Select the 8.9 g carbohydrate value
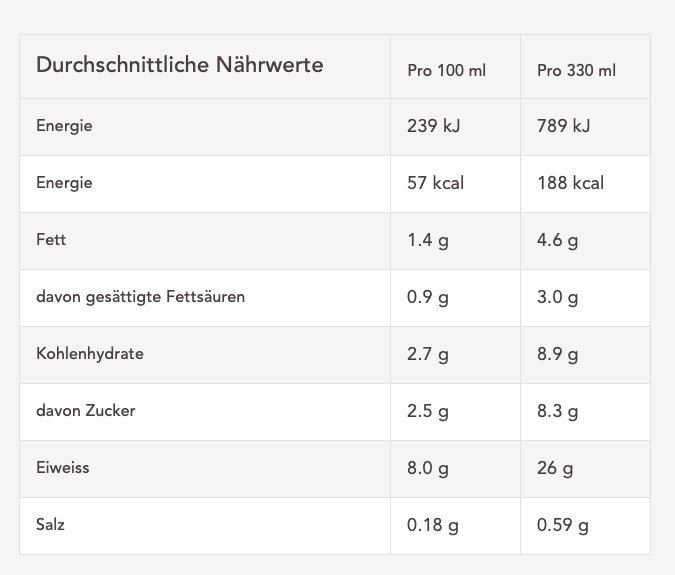Image resolution: width=675 pixels, height=575 pixels. (557, 355)
